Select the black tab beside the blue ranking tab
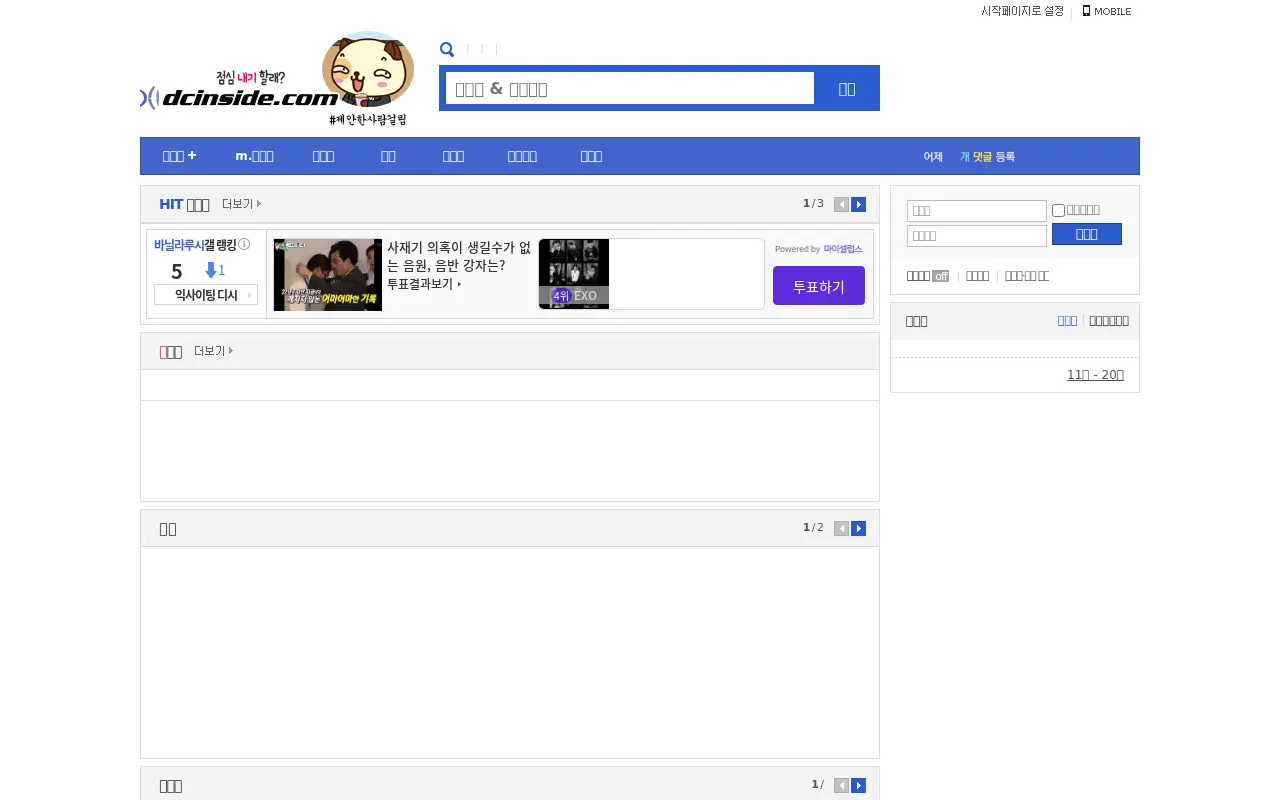1280x800 pixels. point(1109,321)
